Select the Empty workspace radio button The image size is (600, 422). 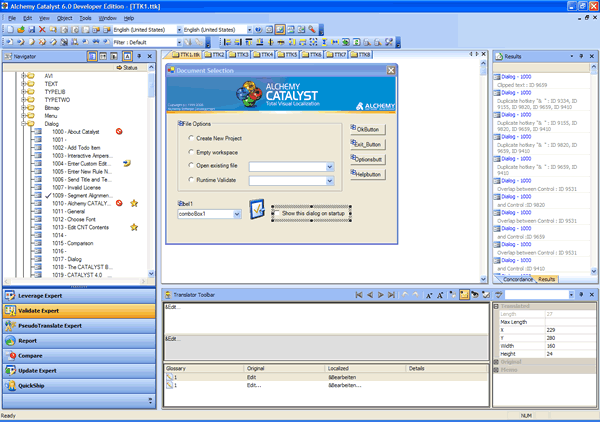191,152
